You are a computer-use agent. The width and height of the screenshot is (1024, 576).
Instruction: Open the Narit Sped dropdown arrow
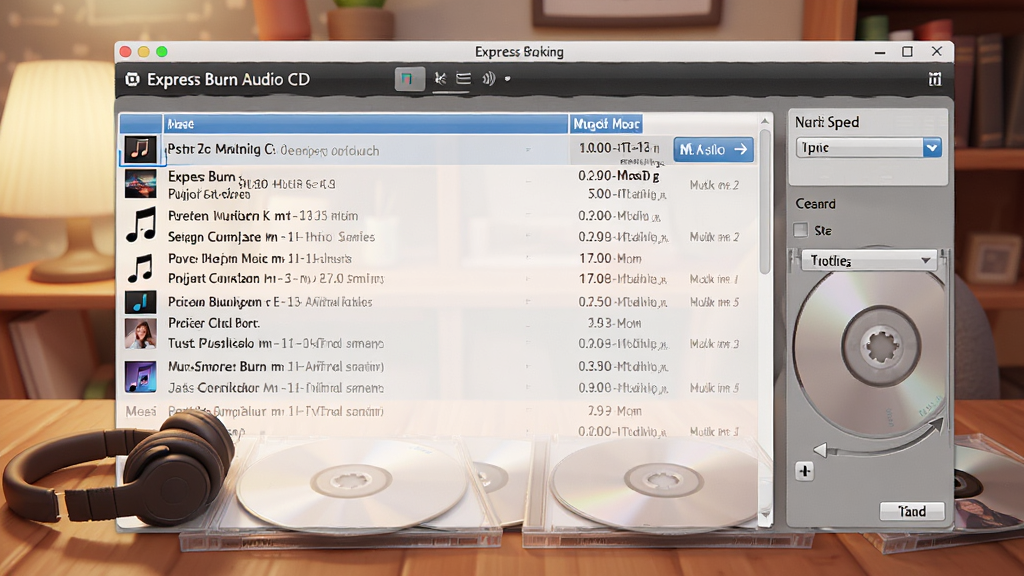click(x=932, y=148)
